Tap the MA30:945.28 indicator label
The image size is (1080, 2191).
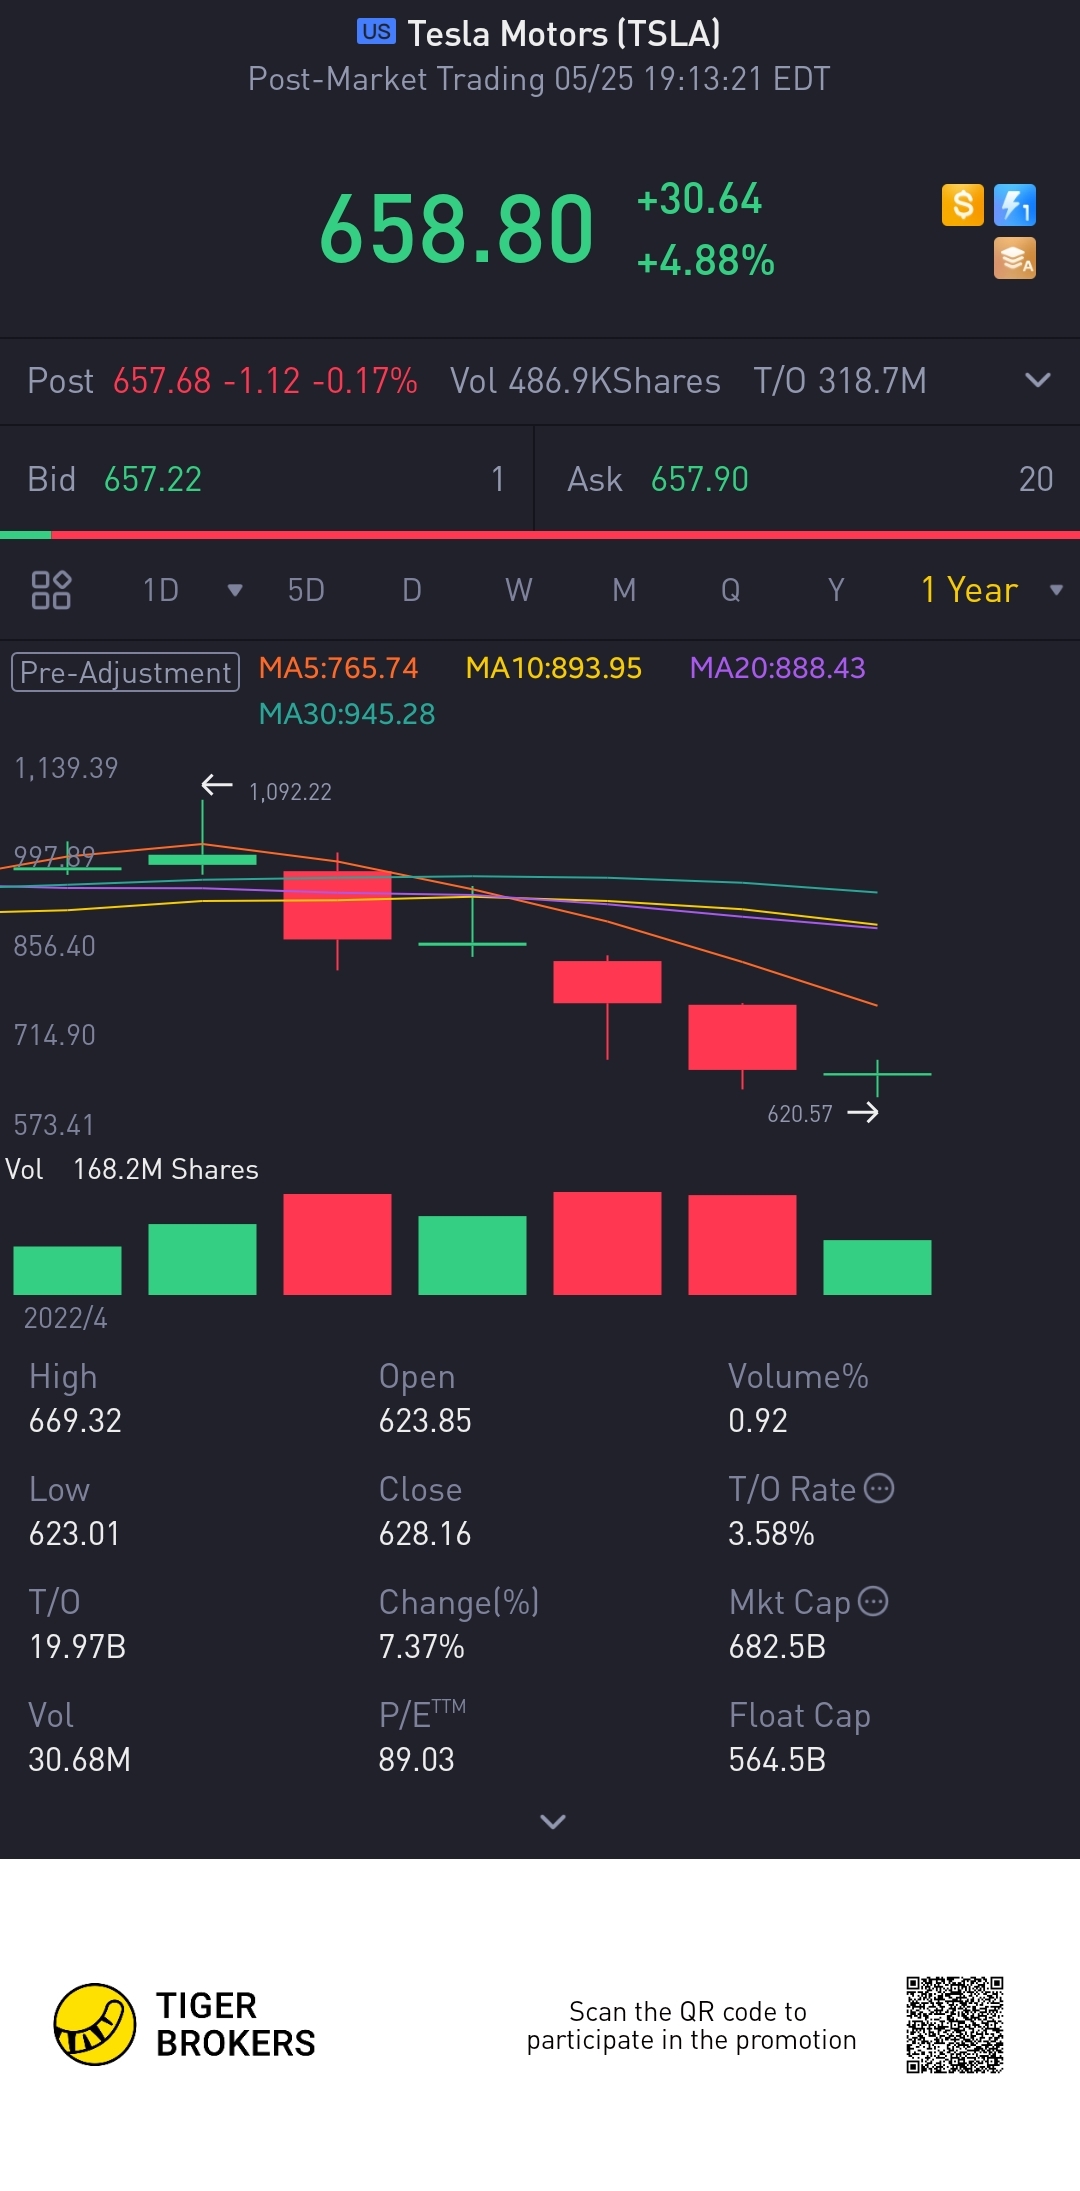[347, 714]
